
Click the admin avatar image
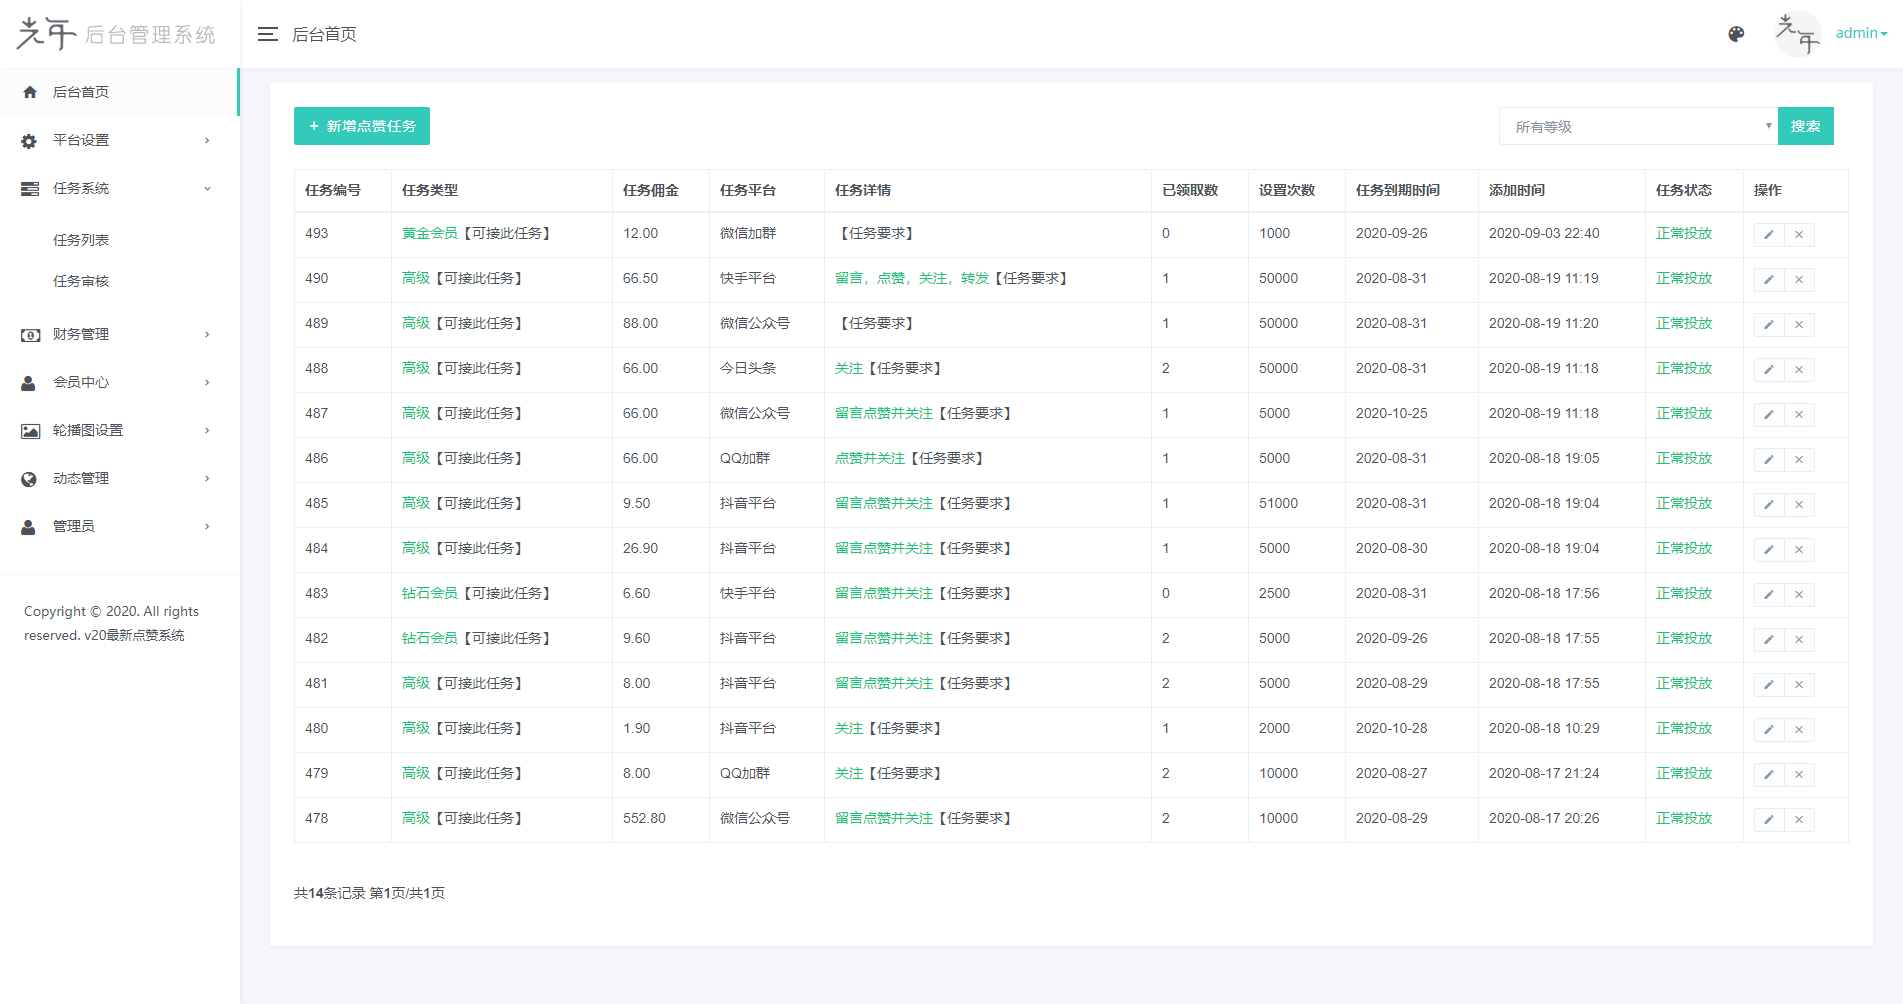click(x=1796, y=34)
